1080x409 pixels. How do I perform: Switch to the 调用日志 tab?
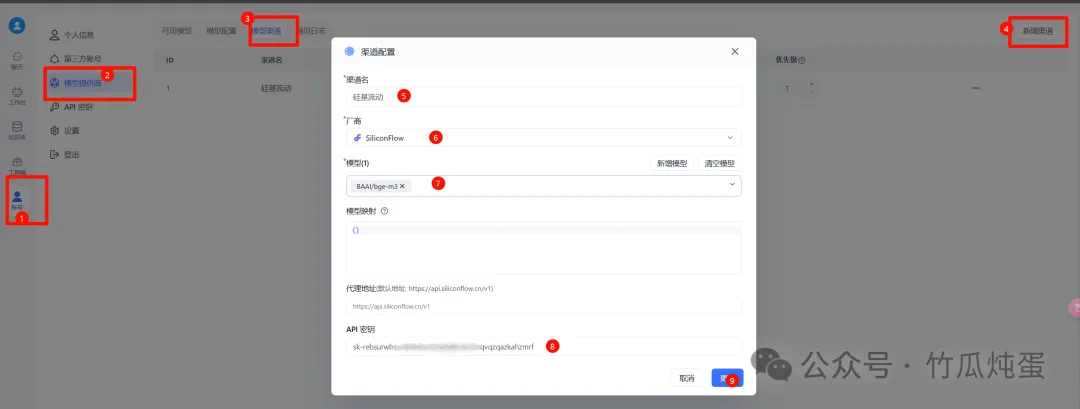pos(310,31)
